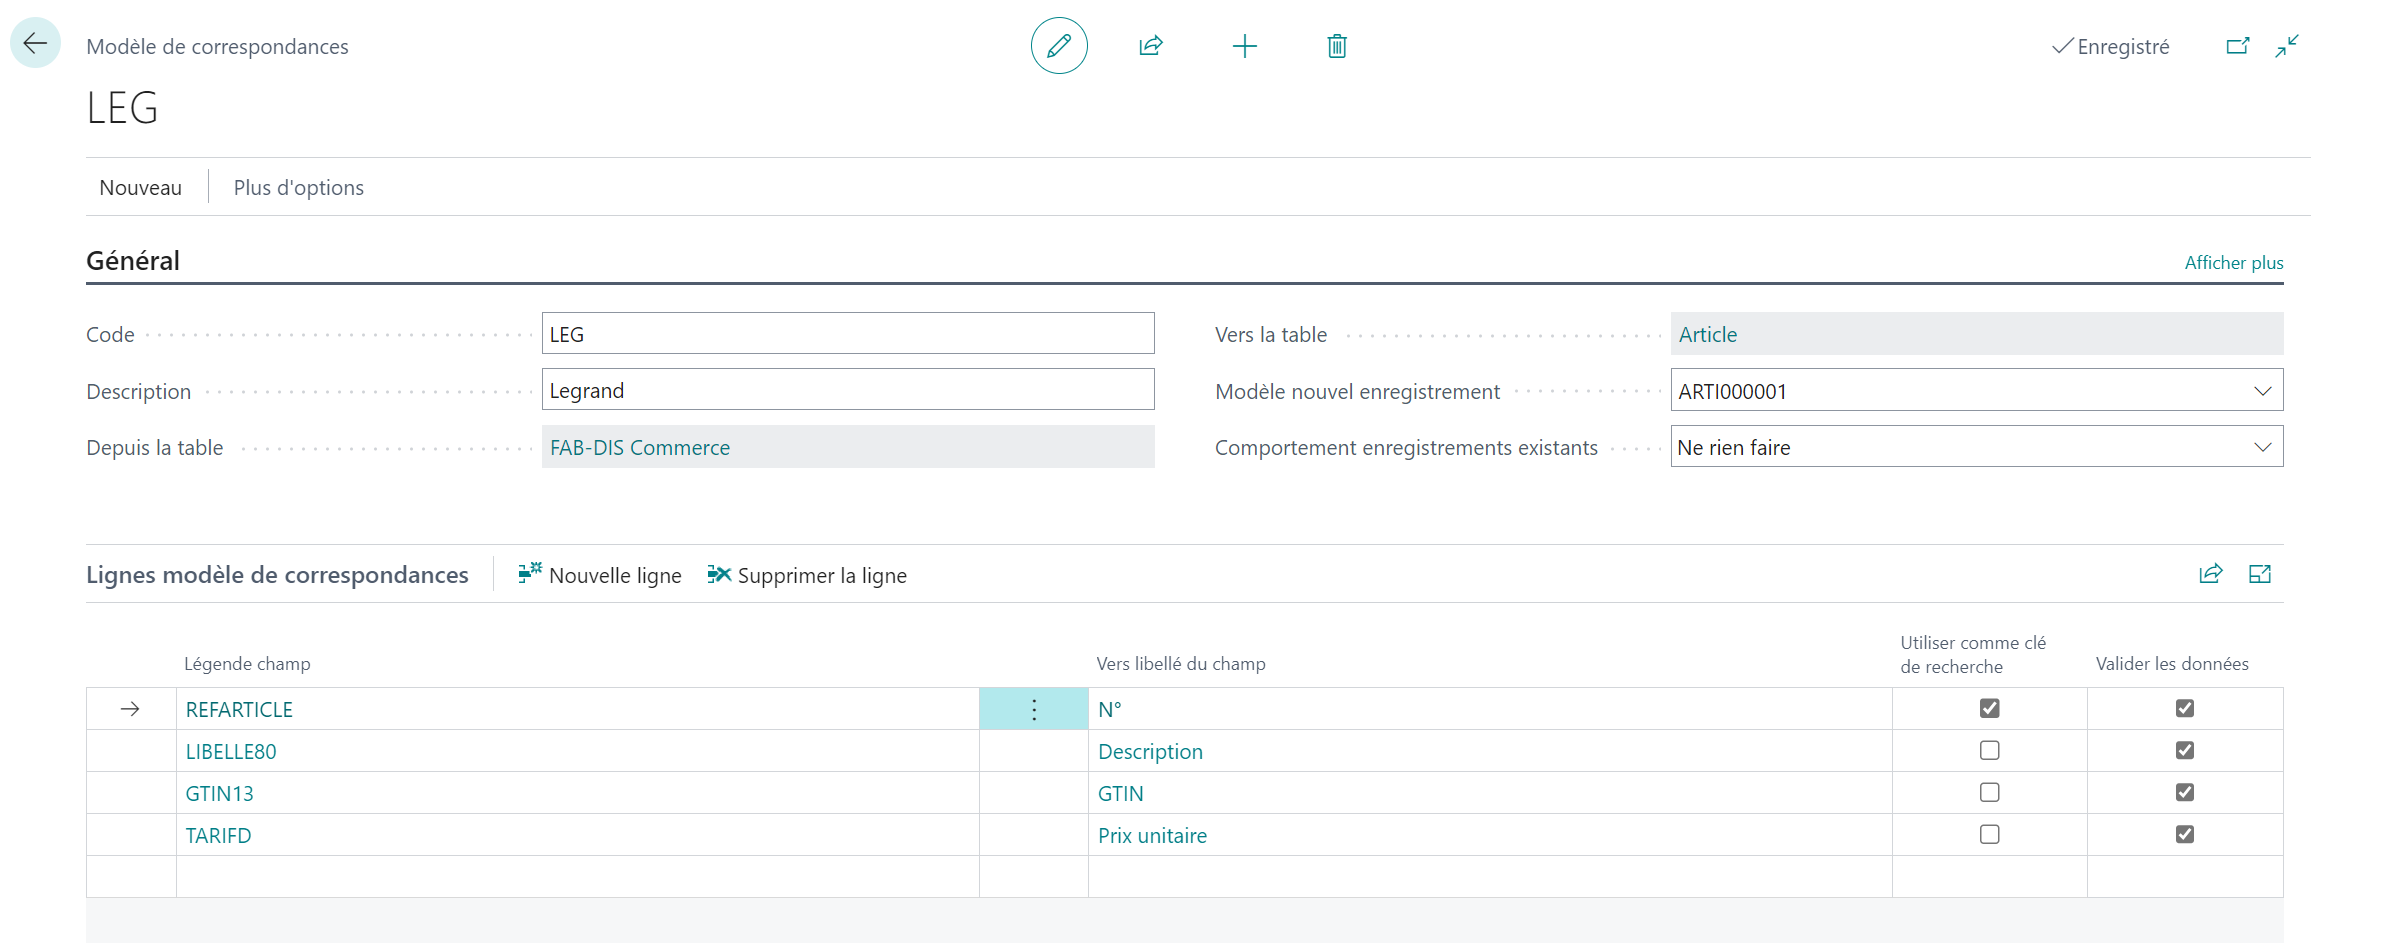Uncheck Valider les données for GTIN13
The image size is (2403, 943).
click(2185, 792)
